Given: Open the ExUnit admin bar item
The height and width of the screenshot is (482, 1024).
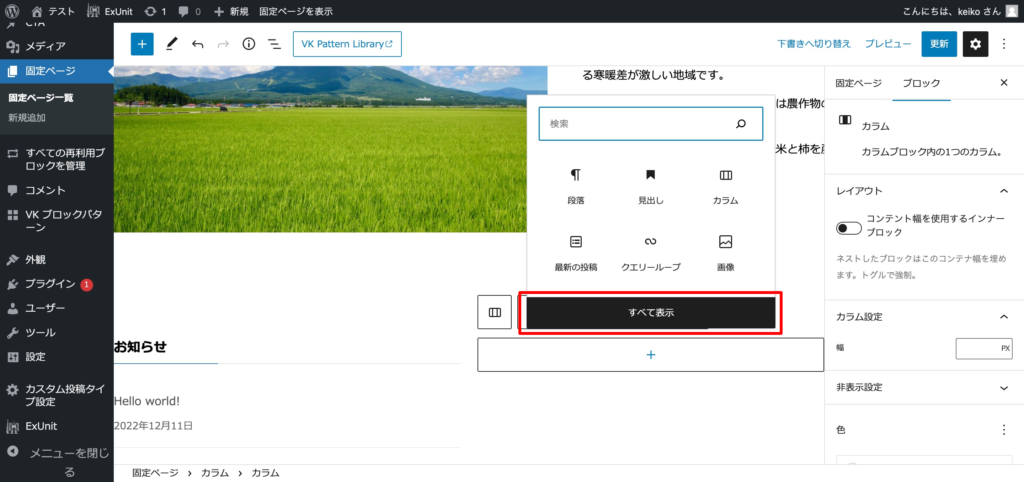Looking at the screenshot, I should tap(110, 11).
